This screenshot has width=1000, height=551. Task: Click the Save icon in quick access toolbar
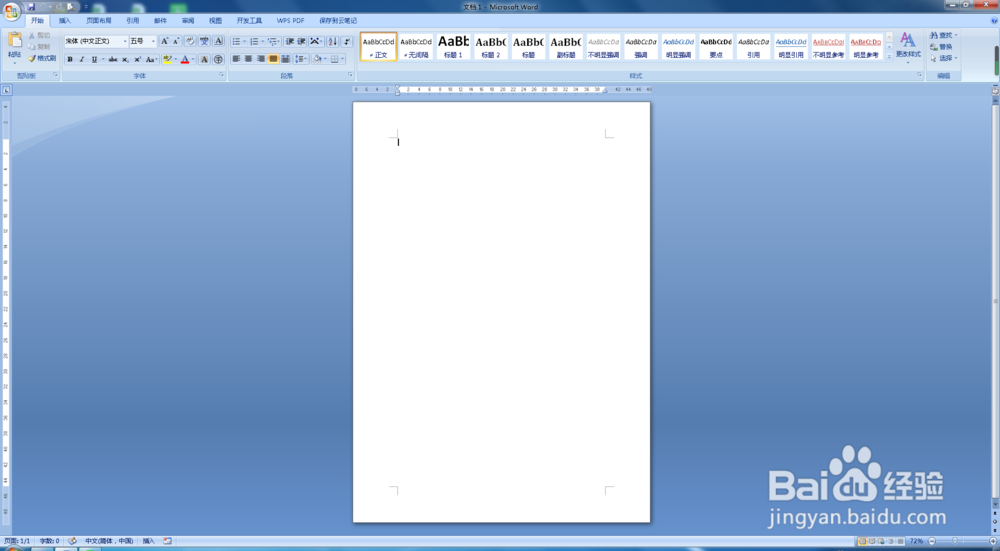(31, 7)
